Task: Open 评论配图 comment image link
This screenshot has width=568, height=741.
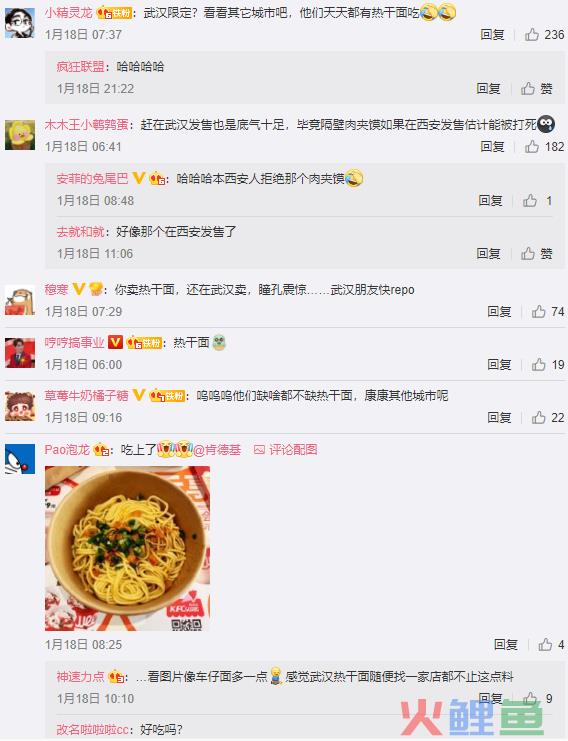Action: (285, 449)
